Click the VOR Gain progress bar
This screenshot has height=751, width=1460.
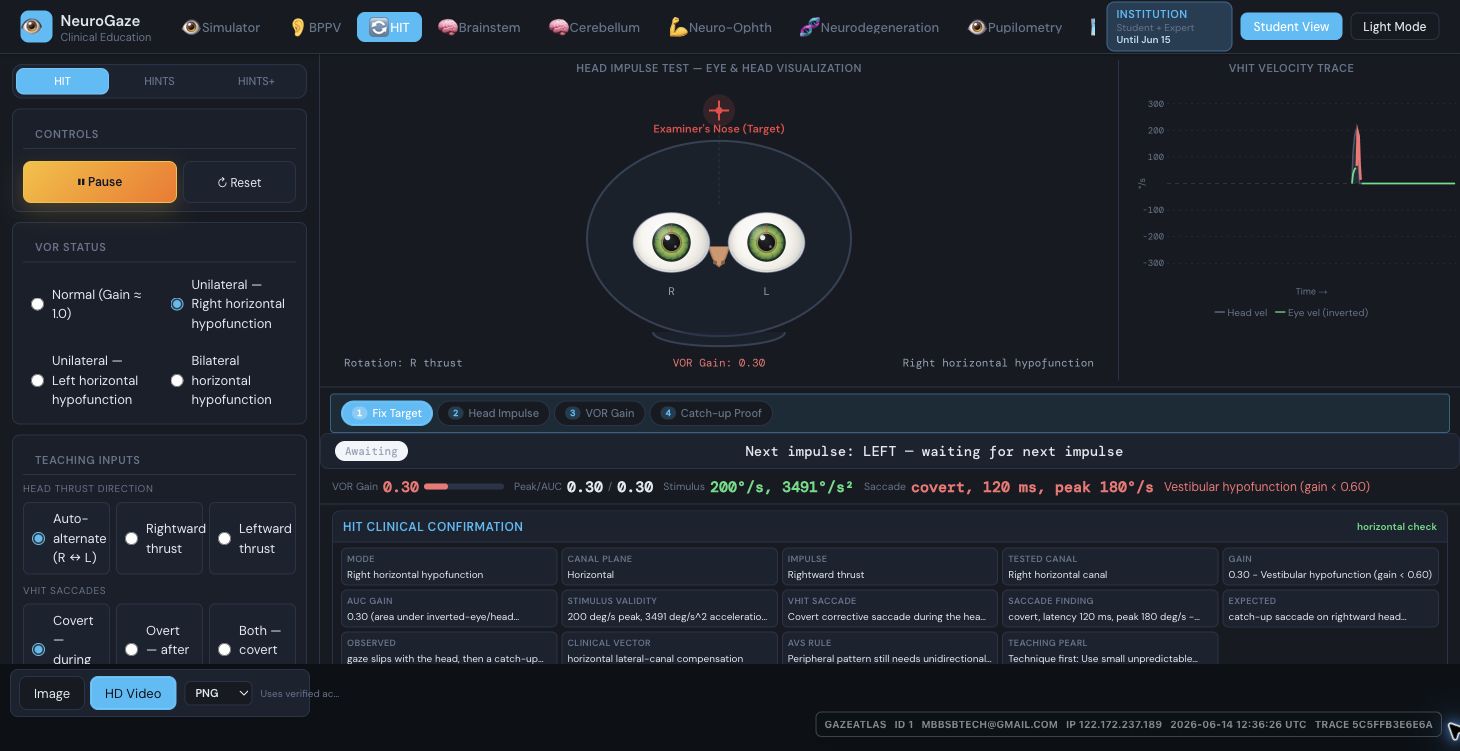point(464,487)
